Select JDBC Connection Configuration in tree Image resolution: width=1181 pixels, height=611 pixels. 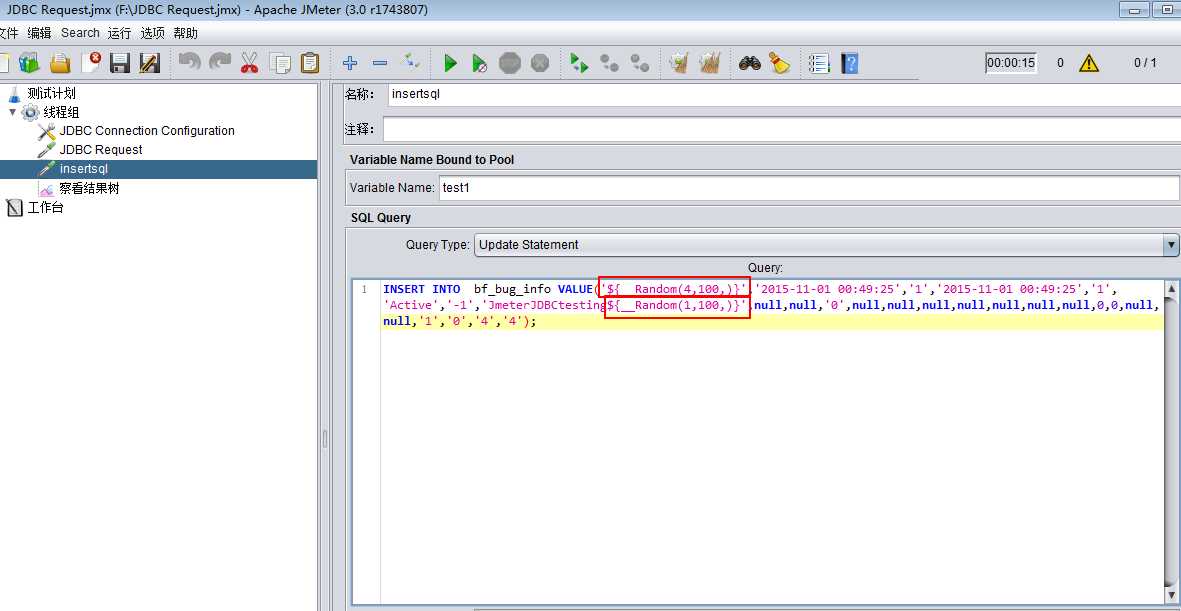point(147,131)
